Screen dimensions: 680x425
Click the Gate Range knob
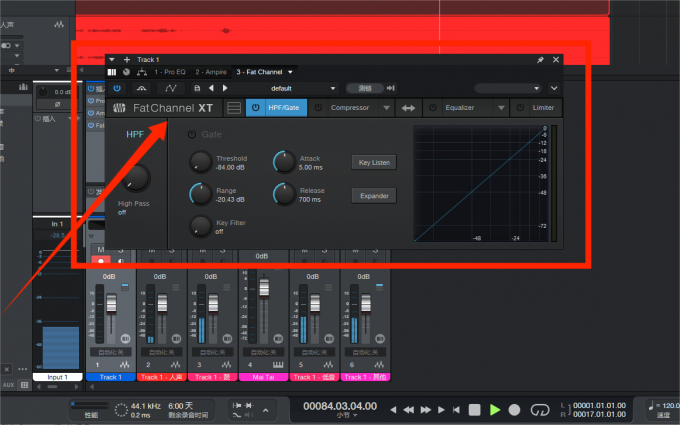coord(200,194)
